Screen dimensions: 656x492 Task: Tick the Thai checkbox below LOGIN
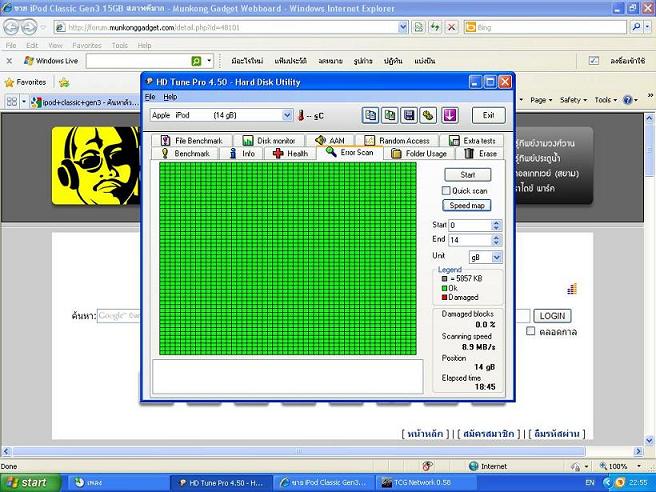coord(531,332)
